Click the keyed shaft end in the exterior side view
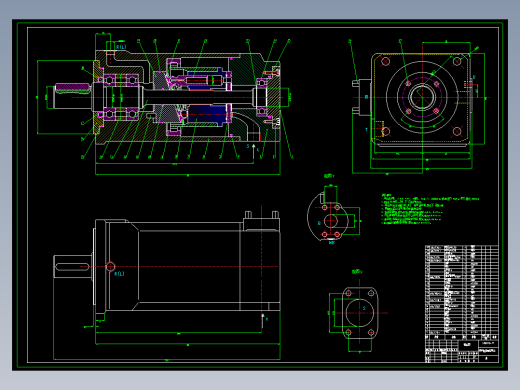The image size is (520, 390). click(x=73, y=266)
